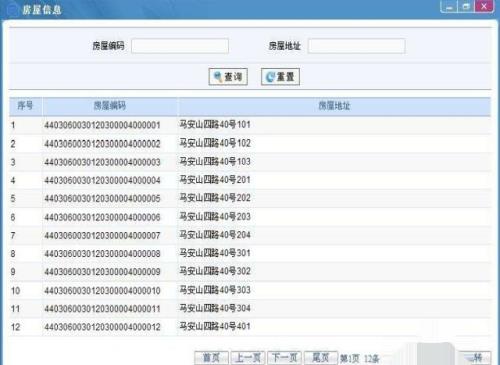
Task: Close the 房屋信息 window
Action: click(x=484, y=7)
